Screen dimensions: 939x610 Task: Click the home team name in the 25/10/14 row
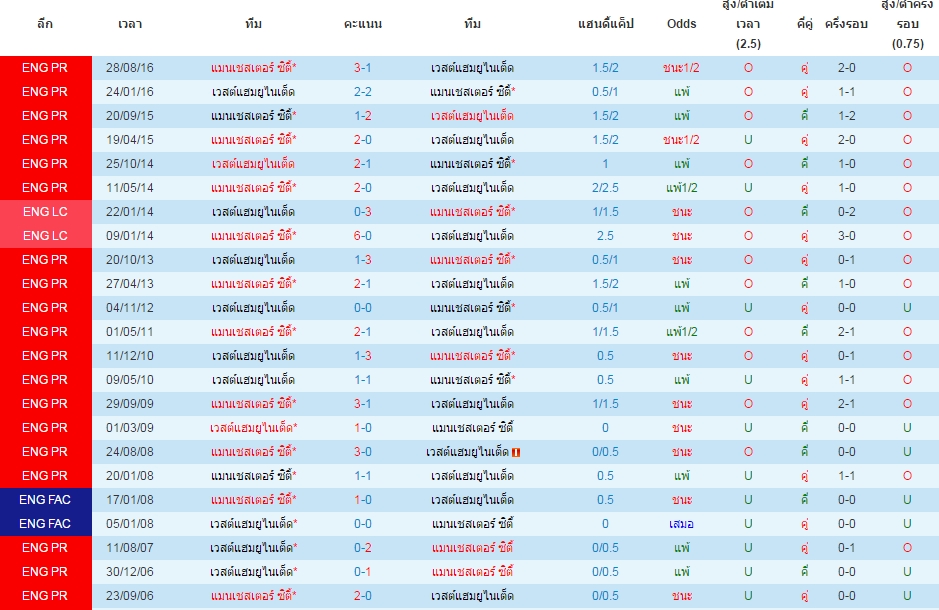(x=253, y=163)
